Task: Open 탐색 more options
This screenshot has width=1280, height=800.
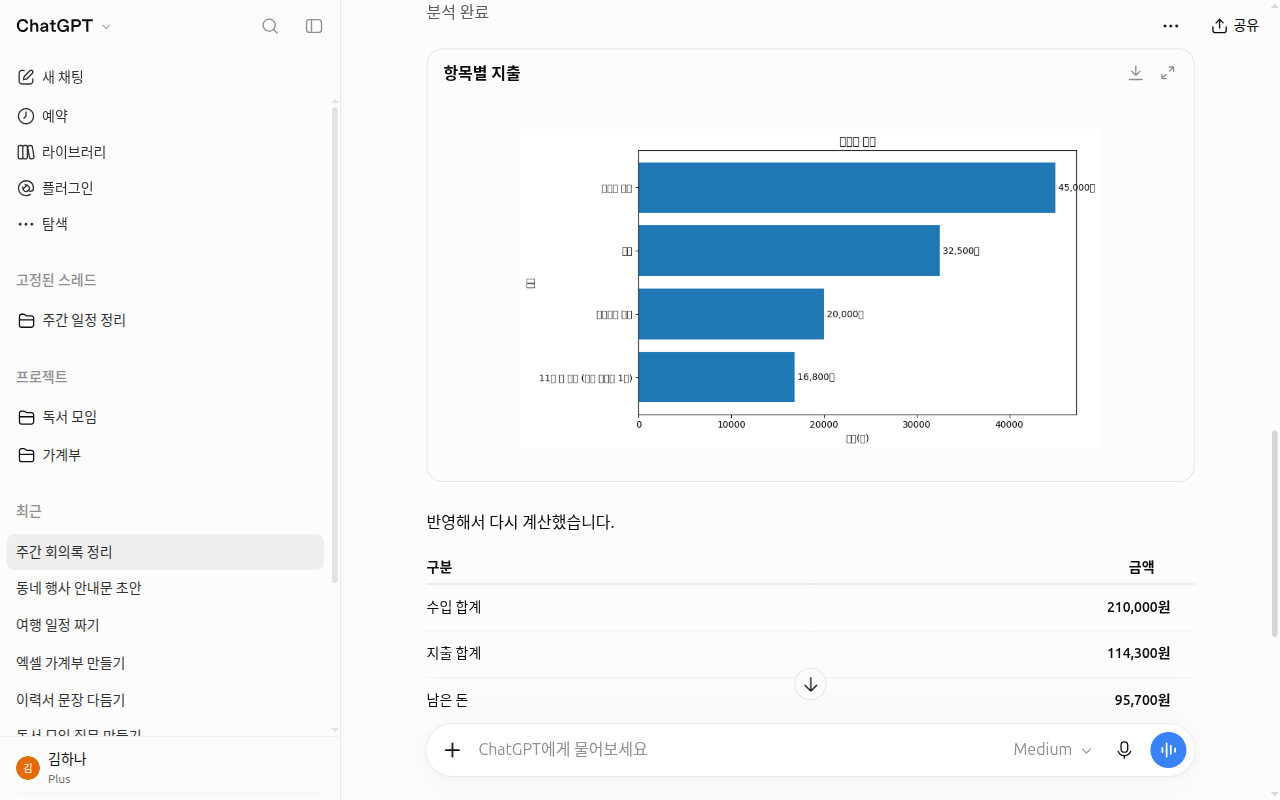Action: [165, 224]
